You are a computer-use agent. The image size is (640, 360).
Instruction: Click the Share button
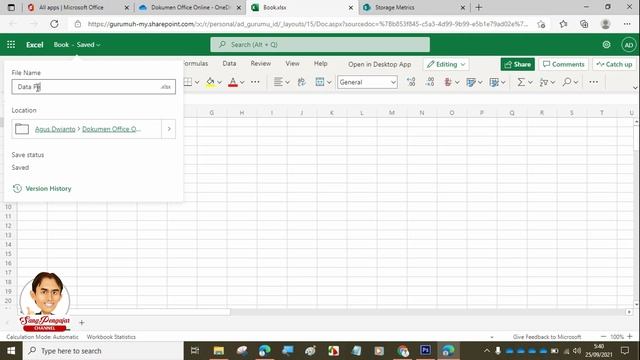pos(518,64)
